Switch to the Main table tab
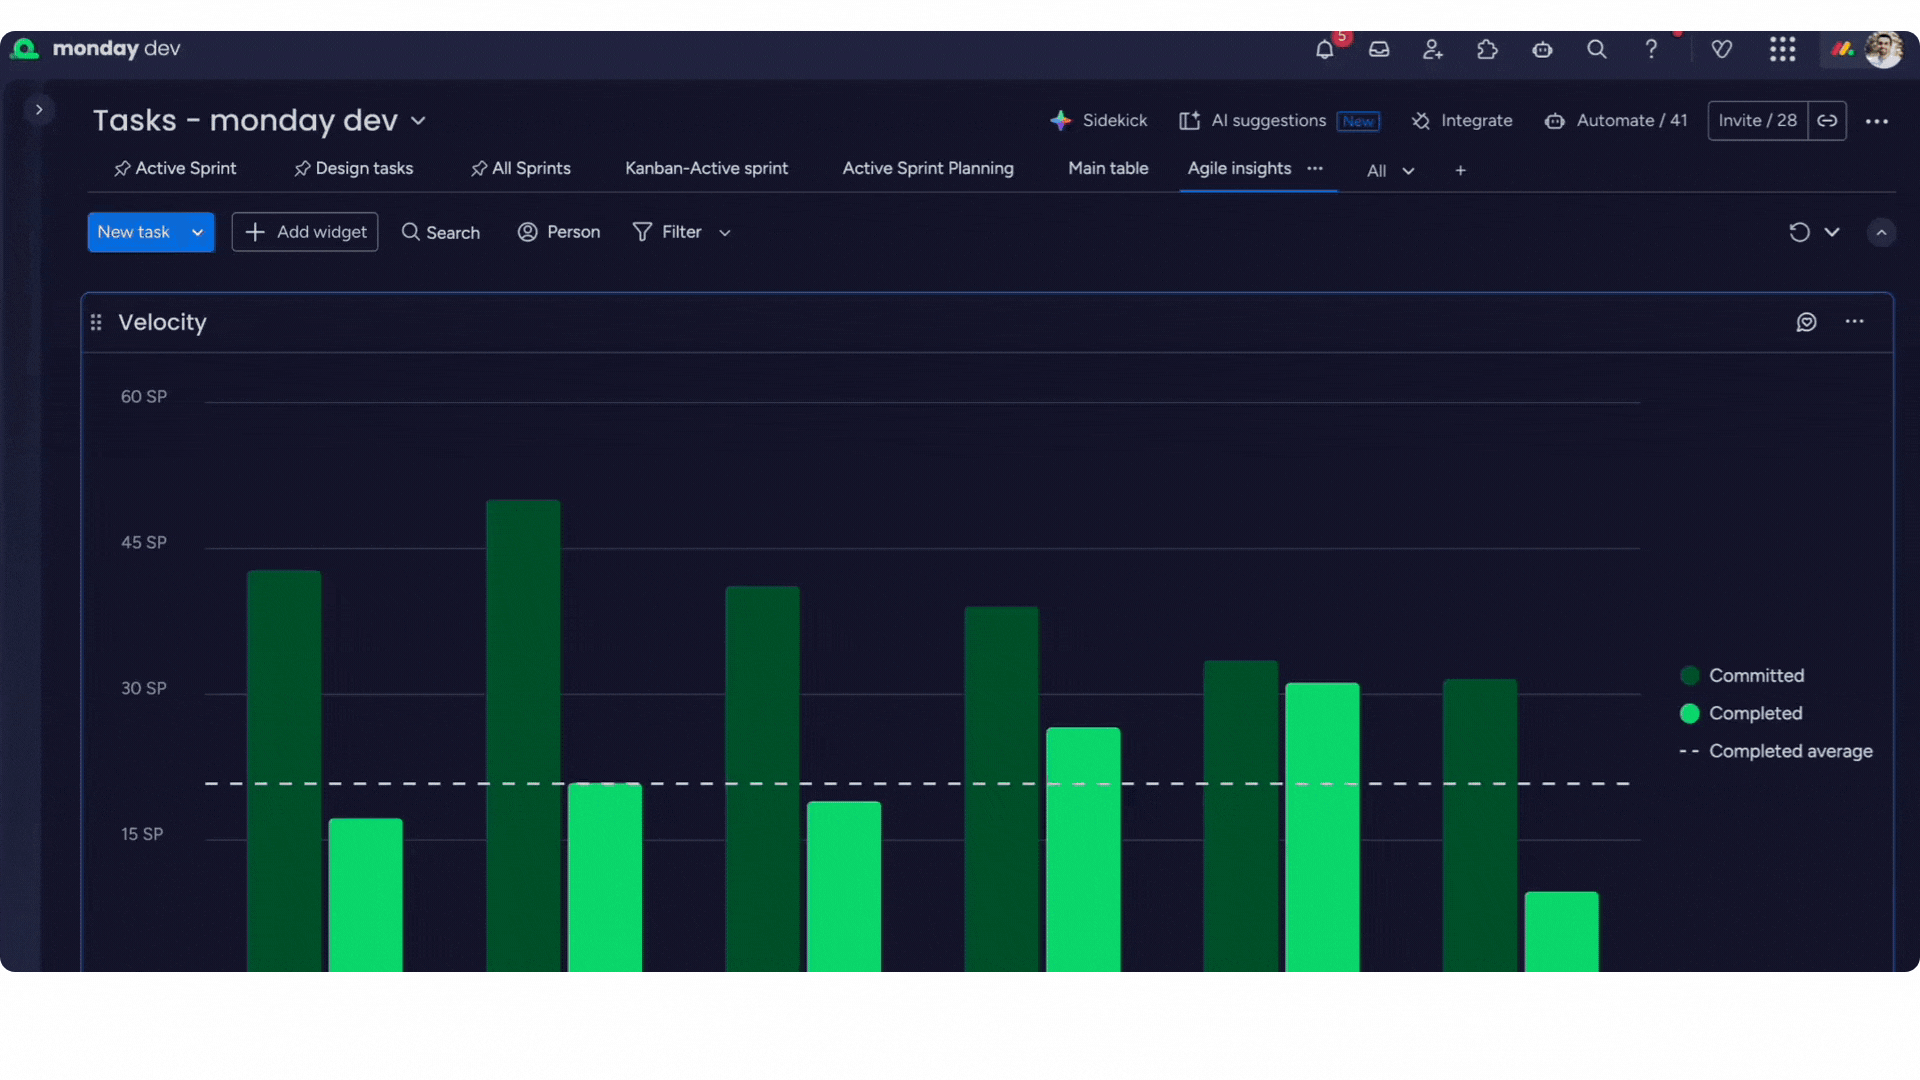The width and height of the screenshot is (1920, 1080). [x=1108, y=169]
